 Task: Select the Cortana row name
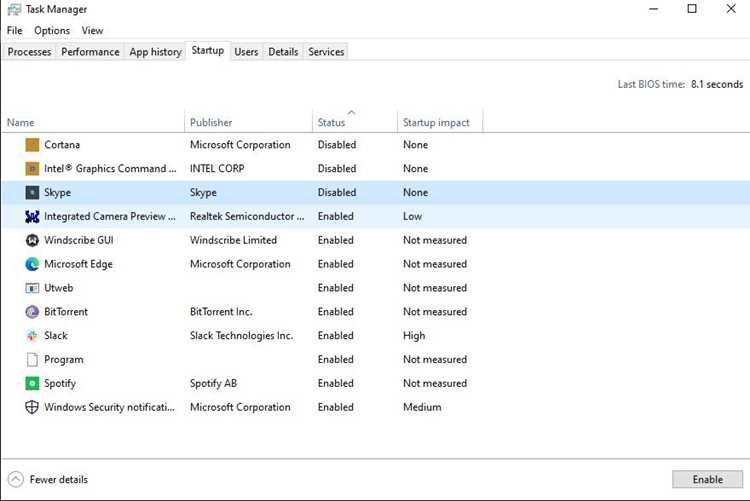[62, 145]
